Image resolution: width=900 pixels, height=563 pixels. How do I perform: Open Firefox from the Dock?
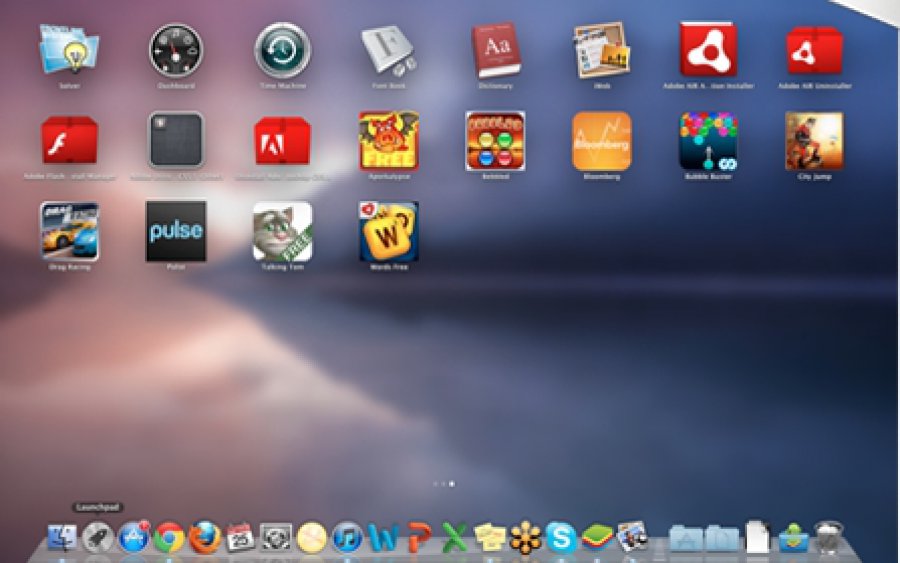tap(205, 537)
